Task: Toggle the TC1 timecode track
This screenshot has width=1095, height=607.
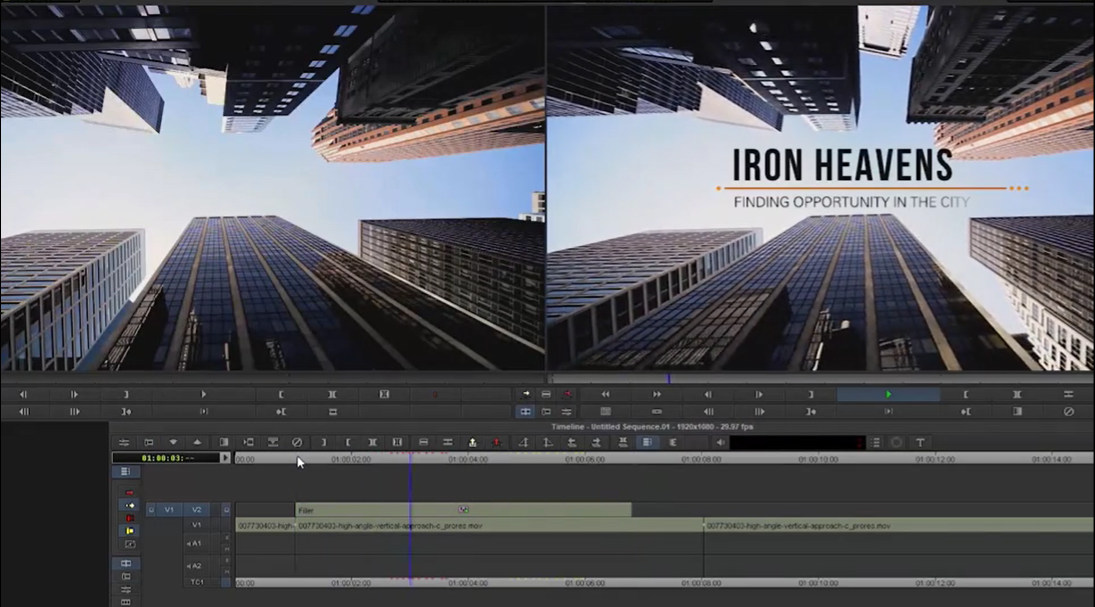Action: tap(197, 581)
